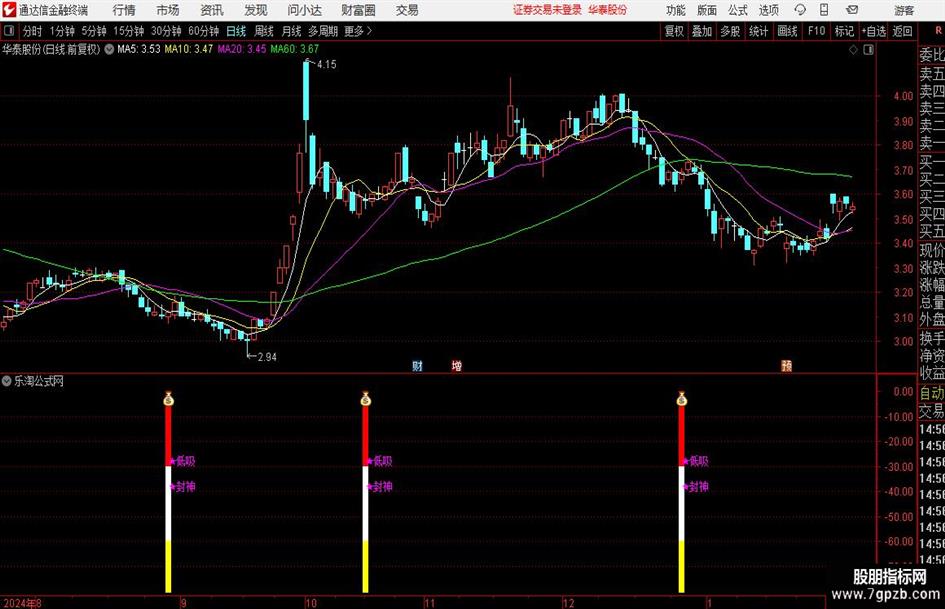Click MA5: 3.53 indicator value
Viewport: 945px width, 609px height.
pos(139,49)
